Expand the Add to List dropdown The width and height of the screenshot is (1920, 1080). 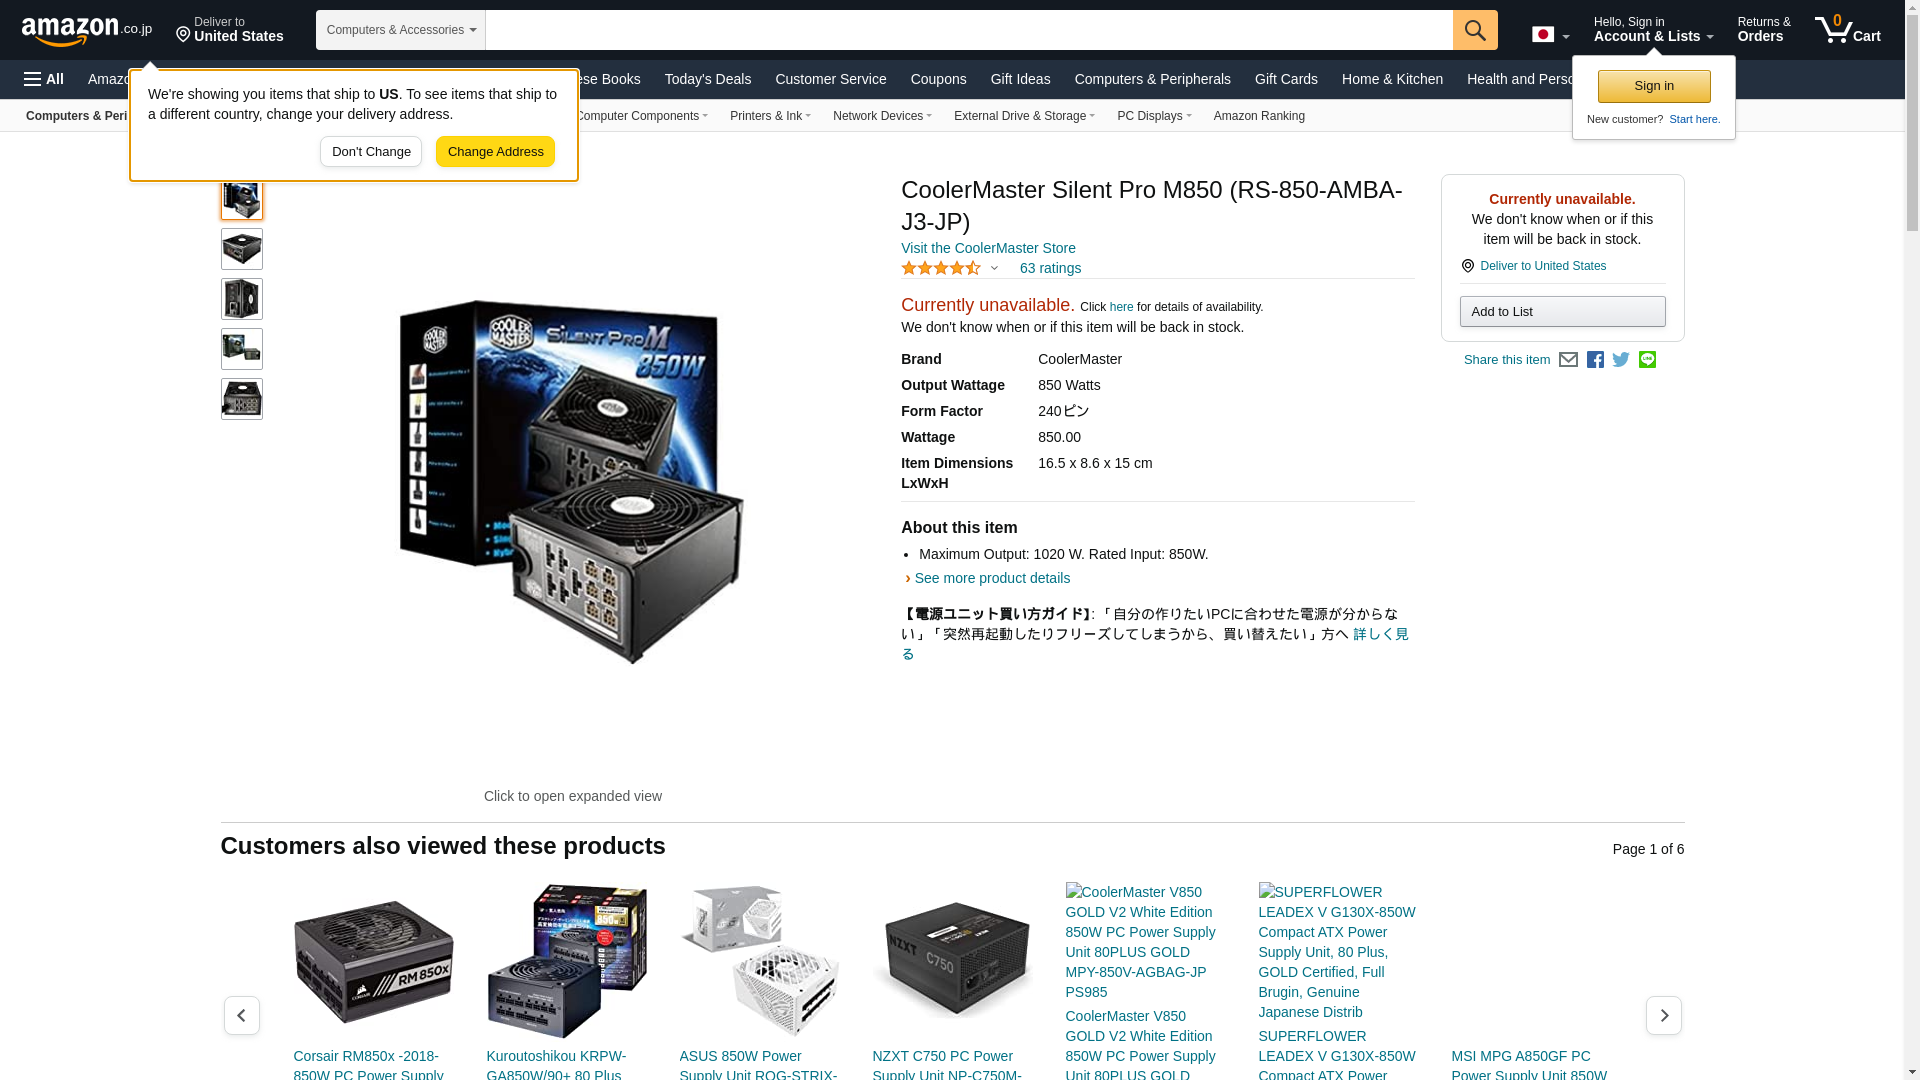pyautogui.click(x=1562, y=312)
